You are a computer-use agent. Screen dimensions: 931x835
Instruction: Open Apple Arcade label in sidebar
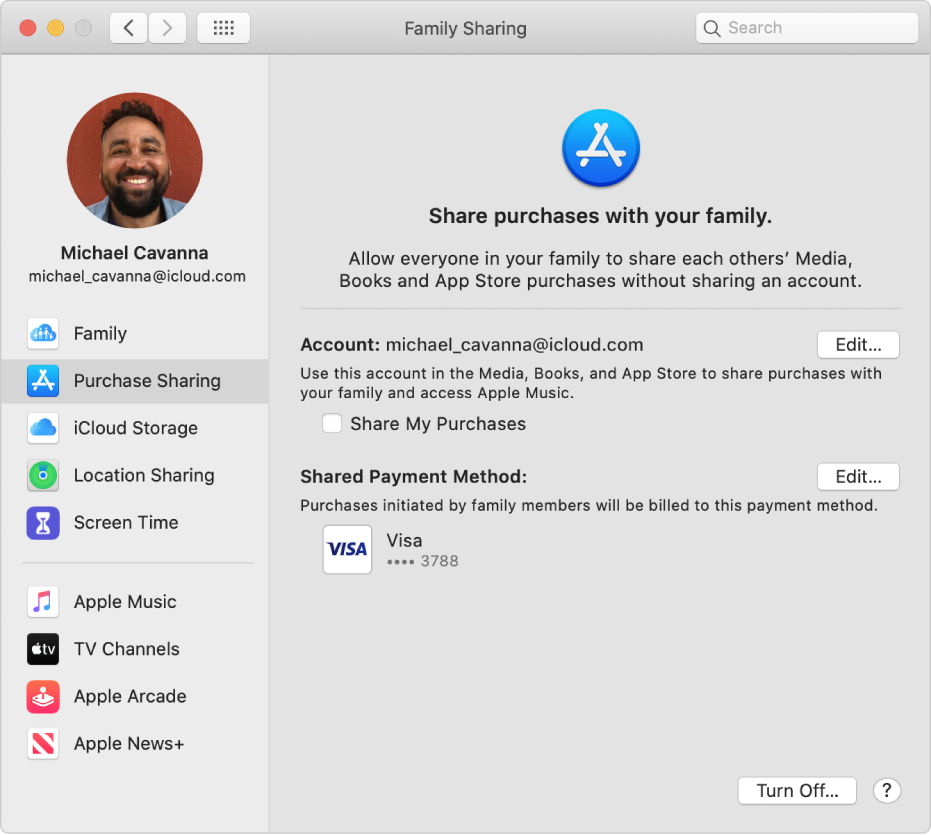130,696
